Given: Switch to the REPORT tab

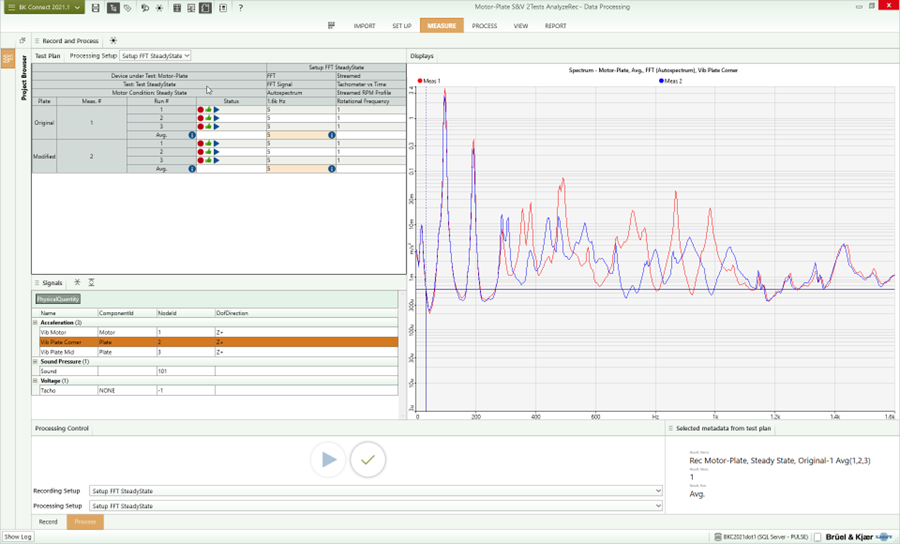Looking at the screenshot, I should (x=555, y=26).
